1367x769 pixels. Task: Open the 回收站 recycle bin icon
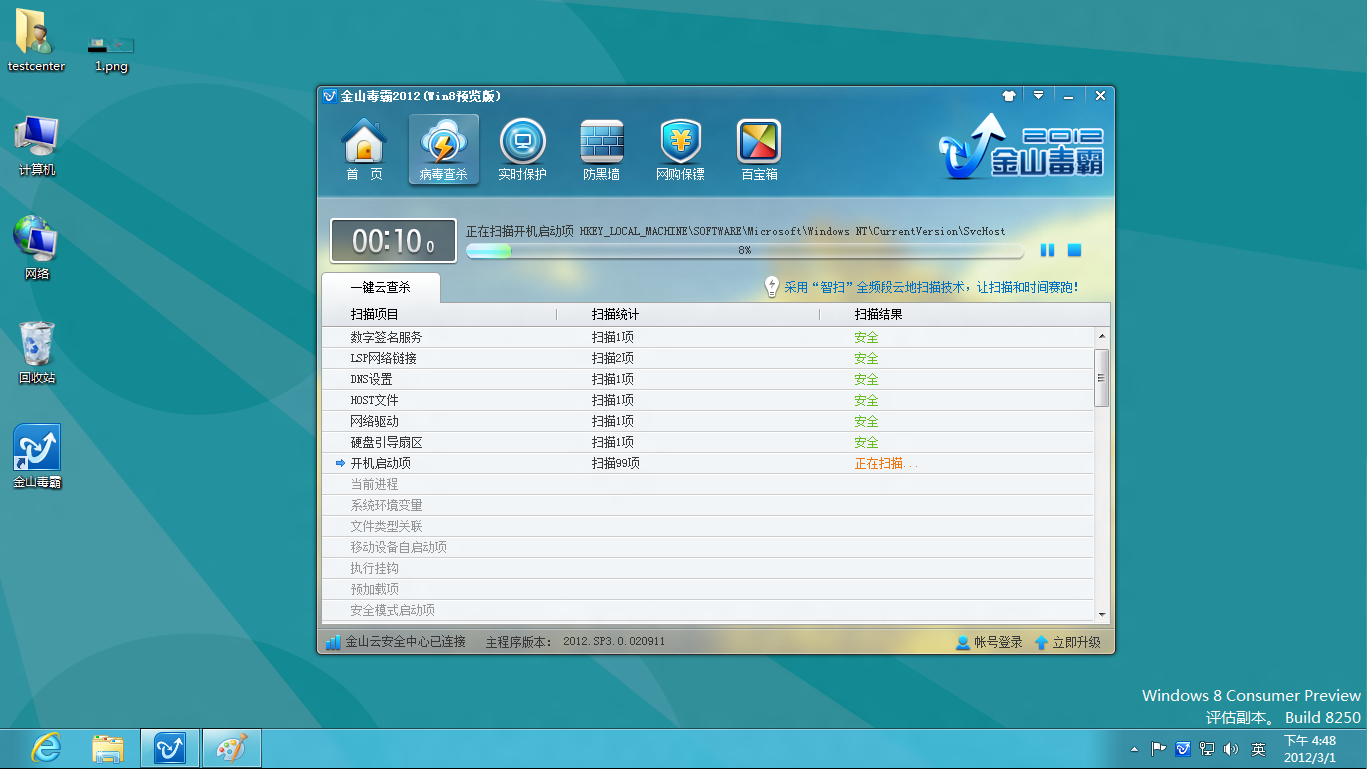37,352
